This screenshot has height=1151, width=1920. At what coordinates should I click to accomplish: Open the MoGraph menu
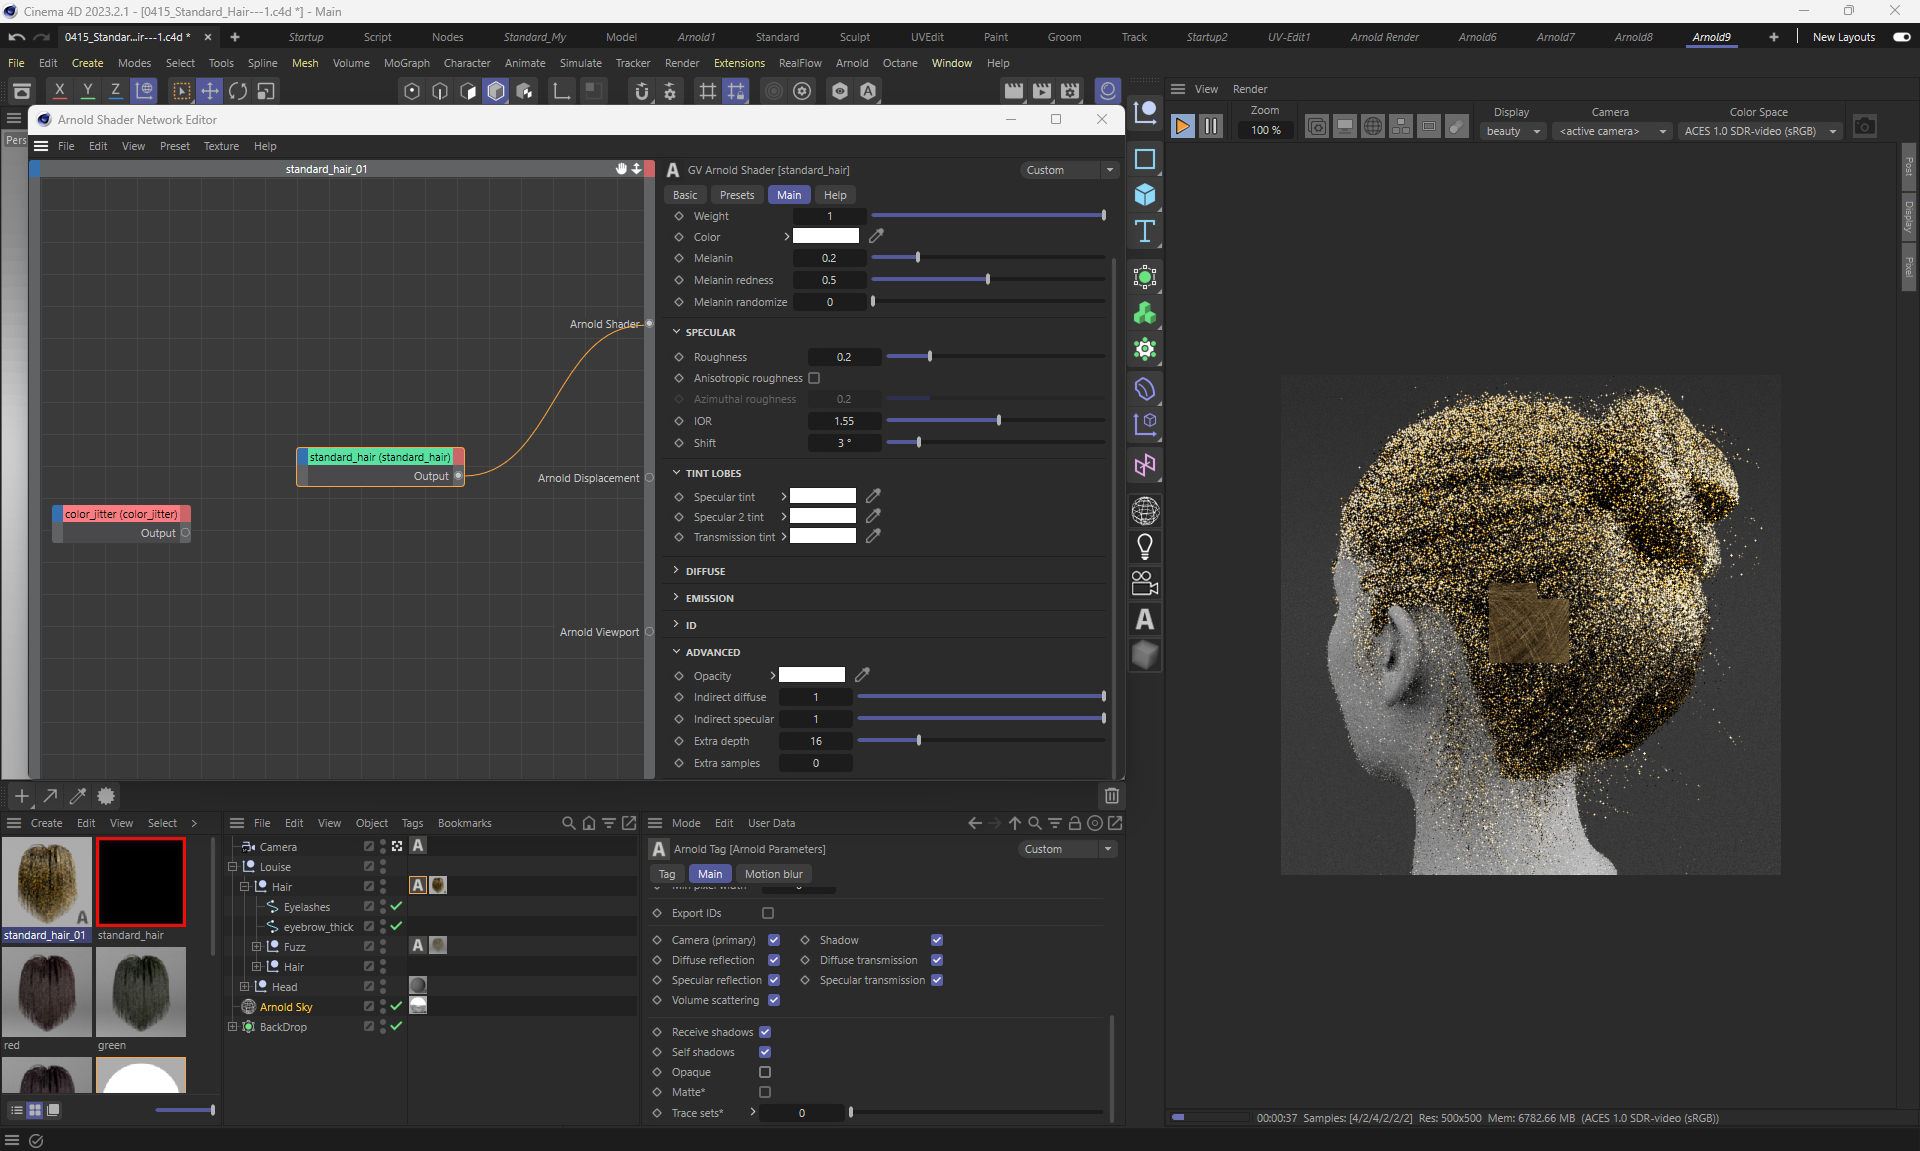pyautogui.click(x=406, y=63)
